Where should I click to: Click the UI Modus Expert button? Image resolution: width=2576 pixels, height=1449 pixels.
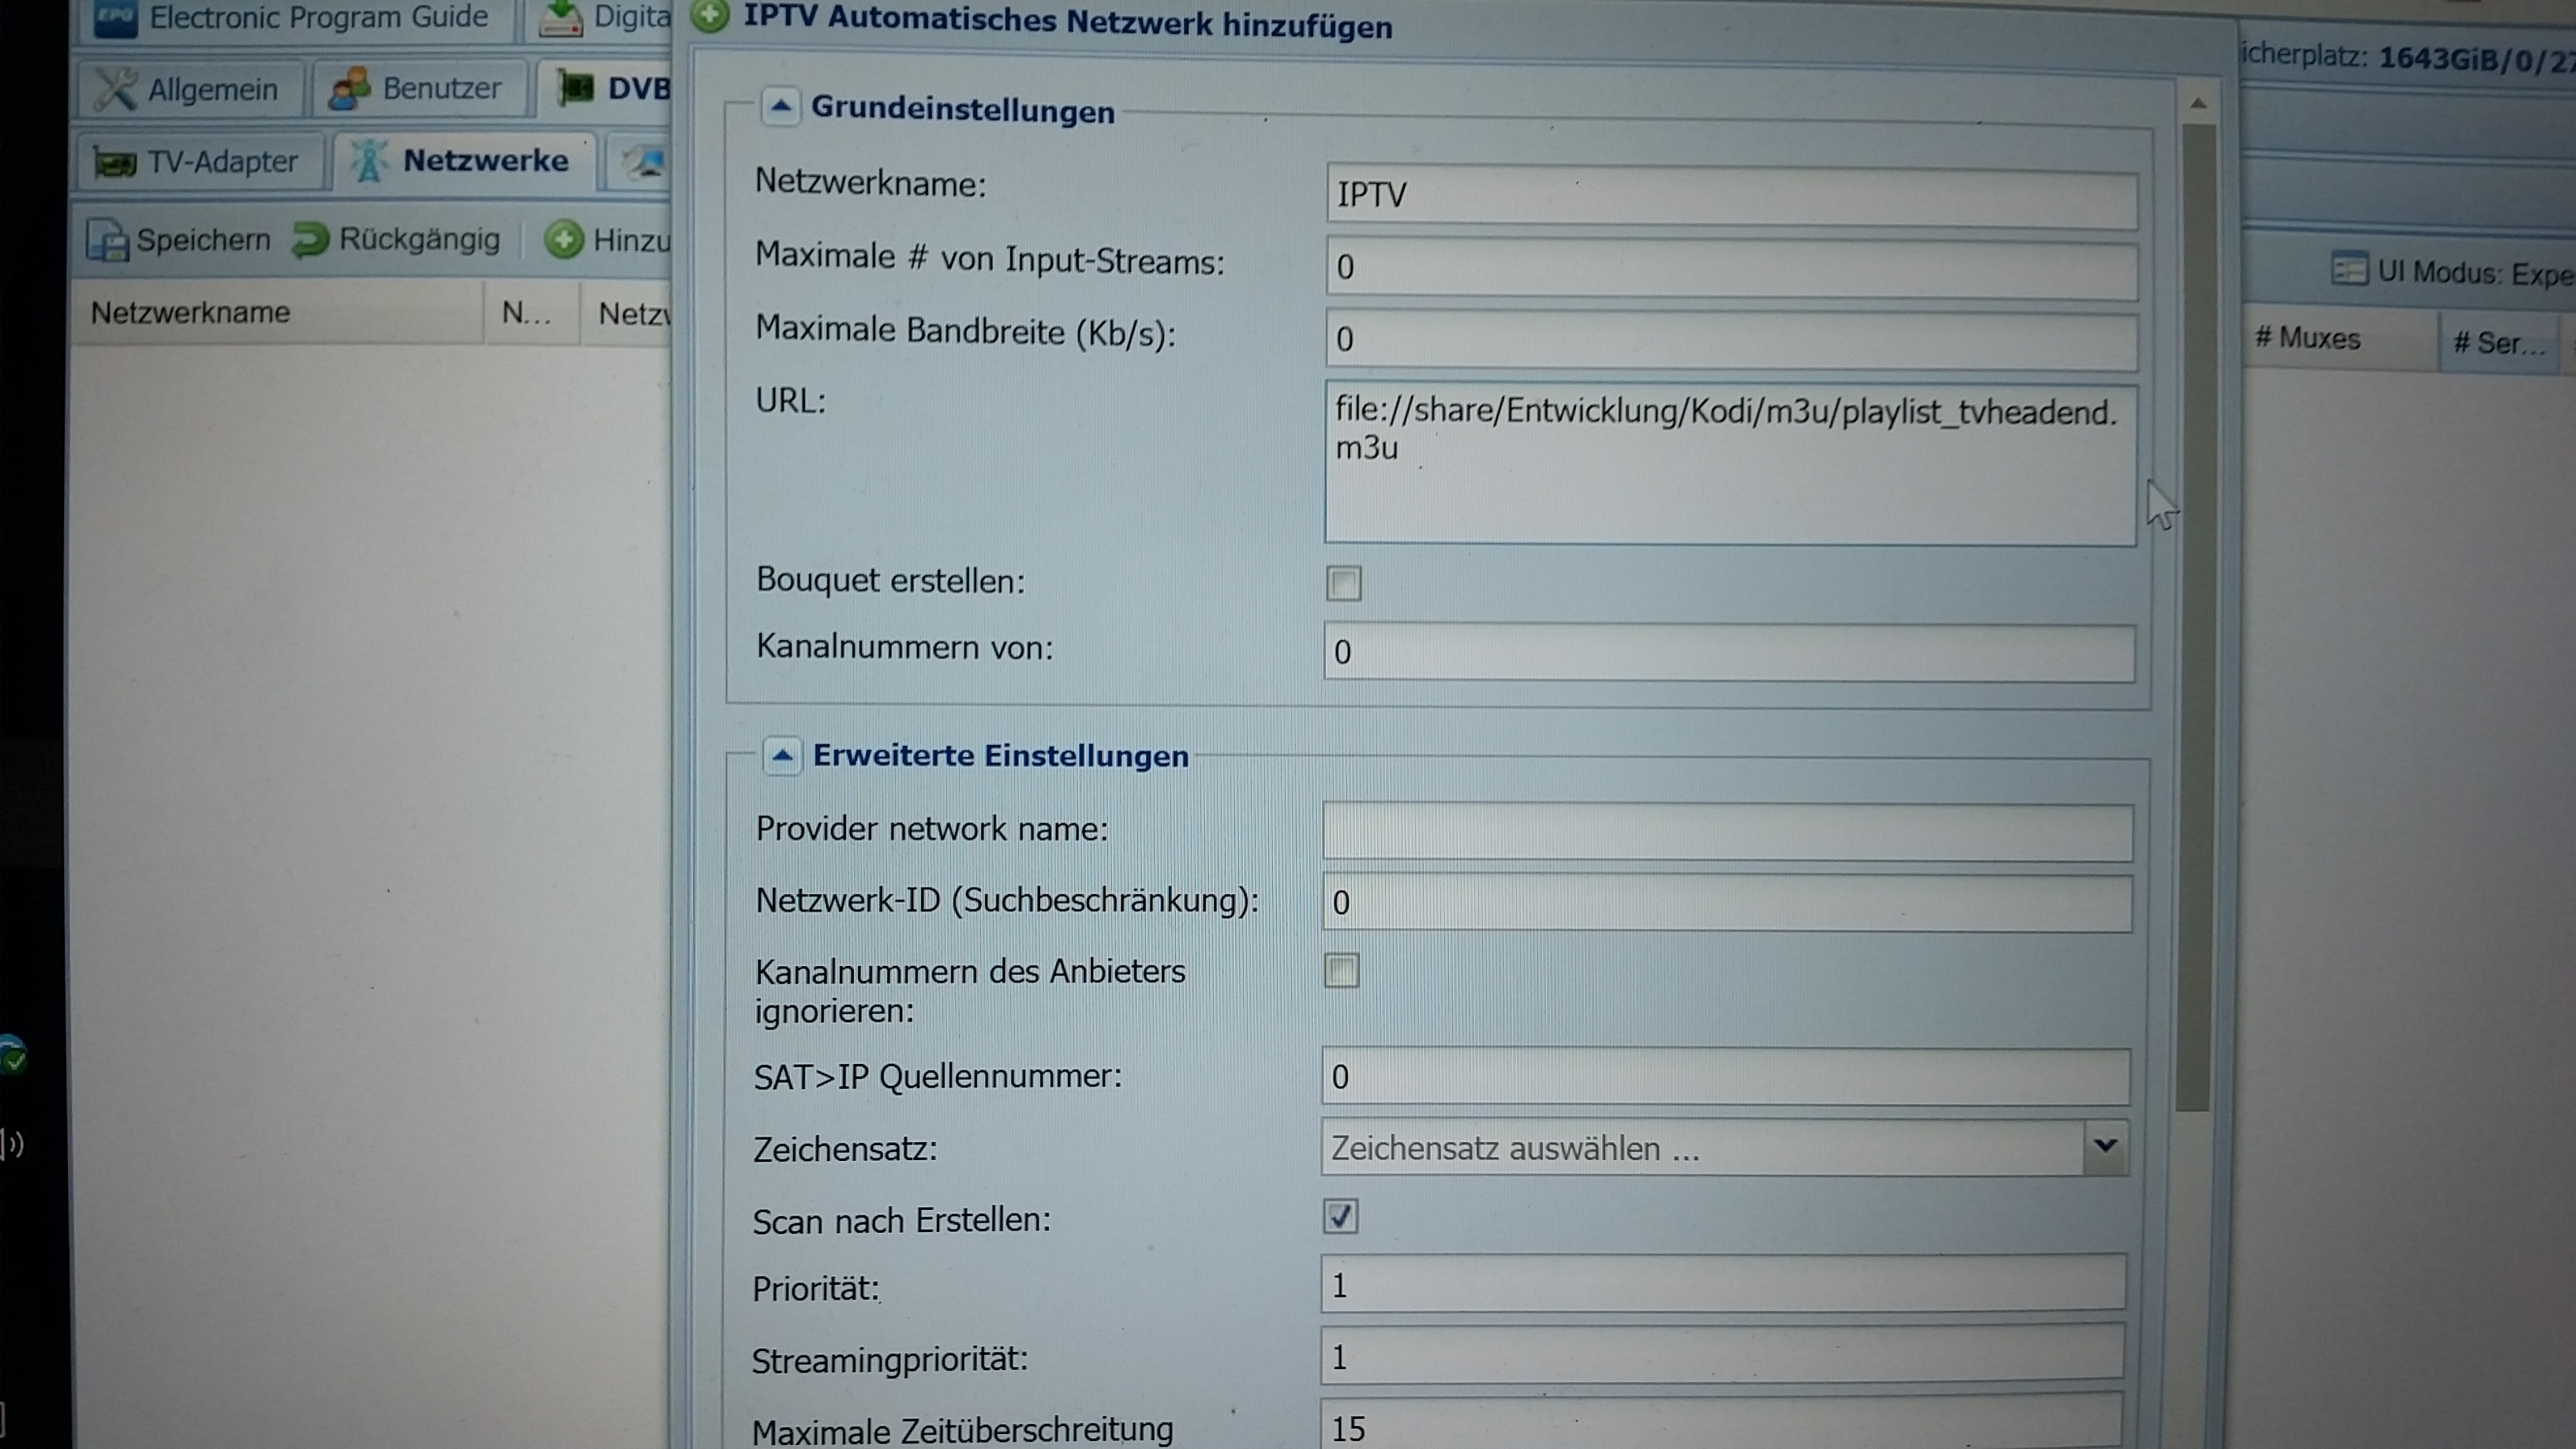click(x=2454, y=271)
